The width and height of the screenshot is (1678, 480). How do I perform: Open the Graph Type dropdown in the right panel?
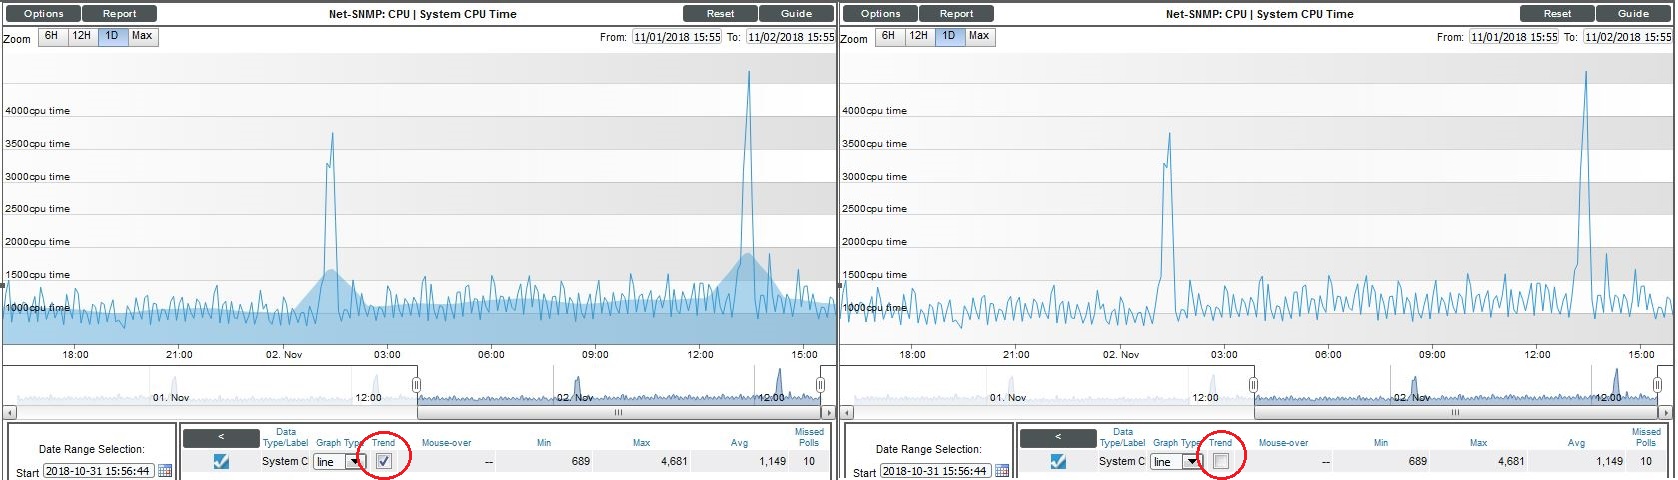click(x=1191, y=462)
